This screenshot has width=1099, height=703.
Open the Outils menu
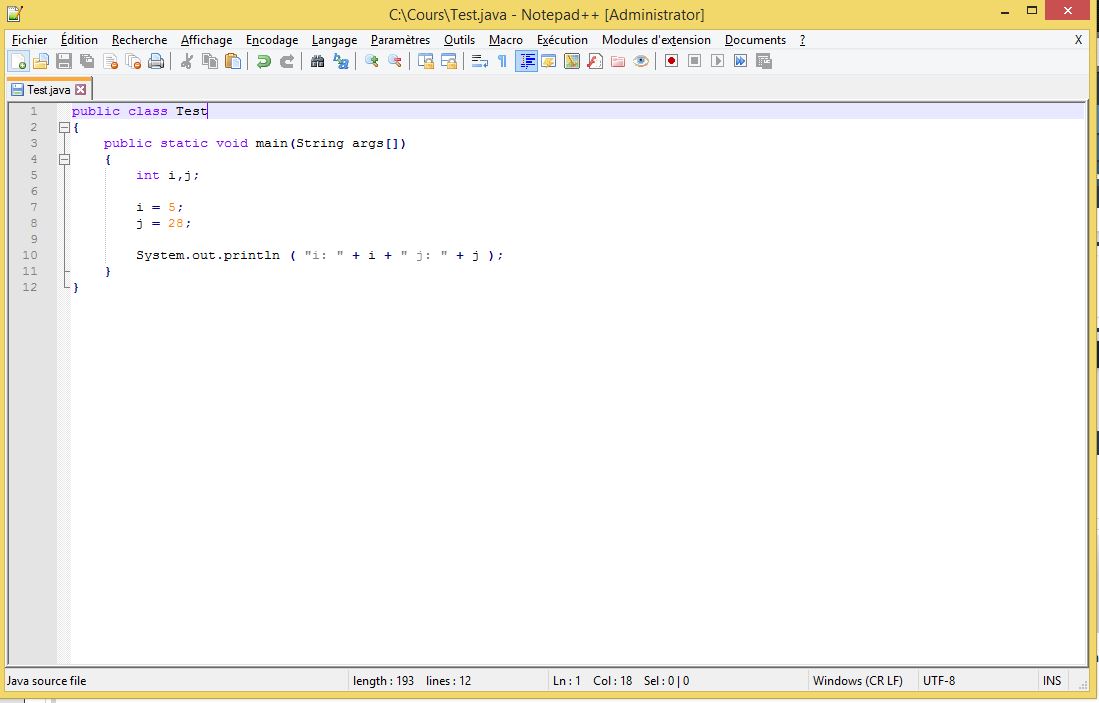click(459, 40)
